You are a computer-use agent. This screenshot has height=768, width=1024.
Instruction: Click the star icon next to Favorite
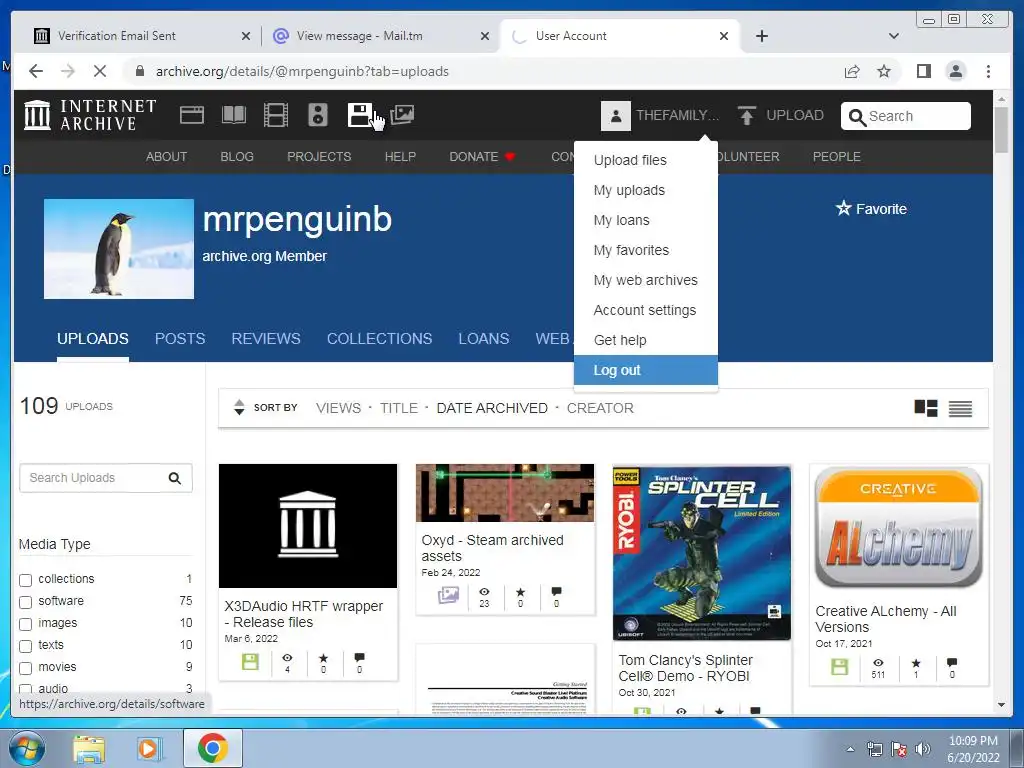point(844,208)
